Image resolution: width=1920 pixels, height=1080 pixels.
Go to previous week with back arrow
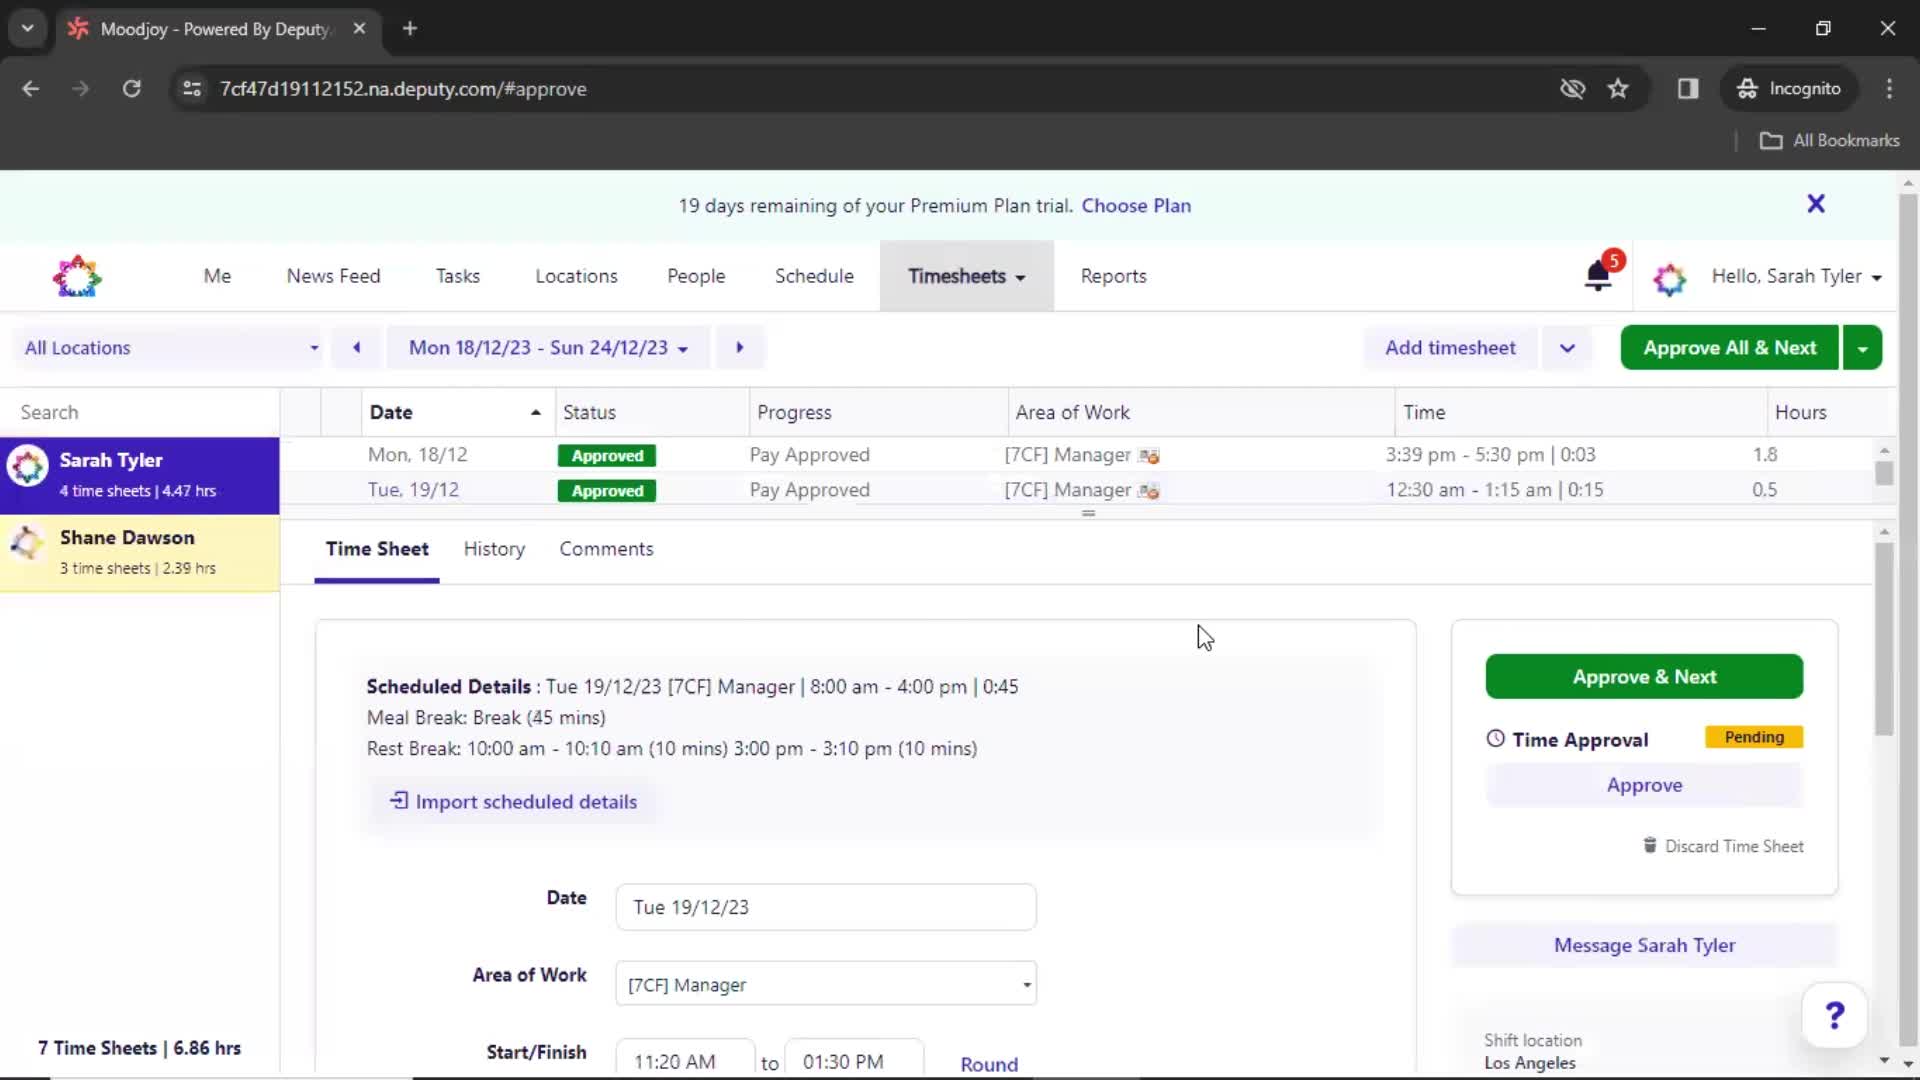tap(356, 347)
